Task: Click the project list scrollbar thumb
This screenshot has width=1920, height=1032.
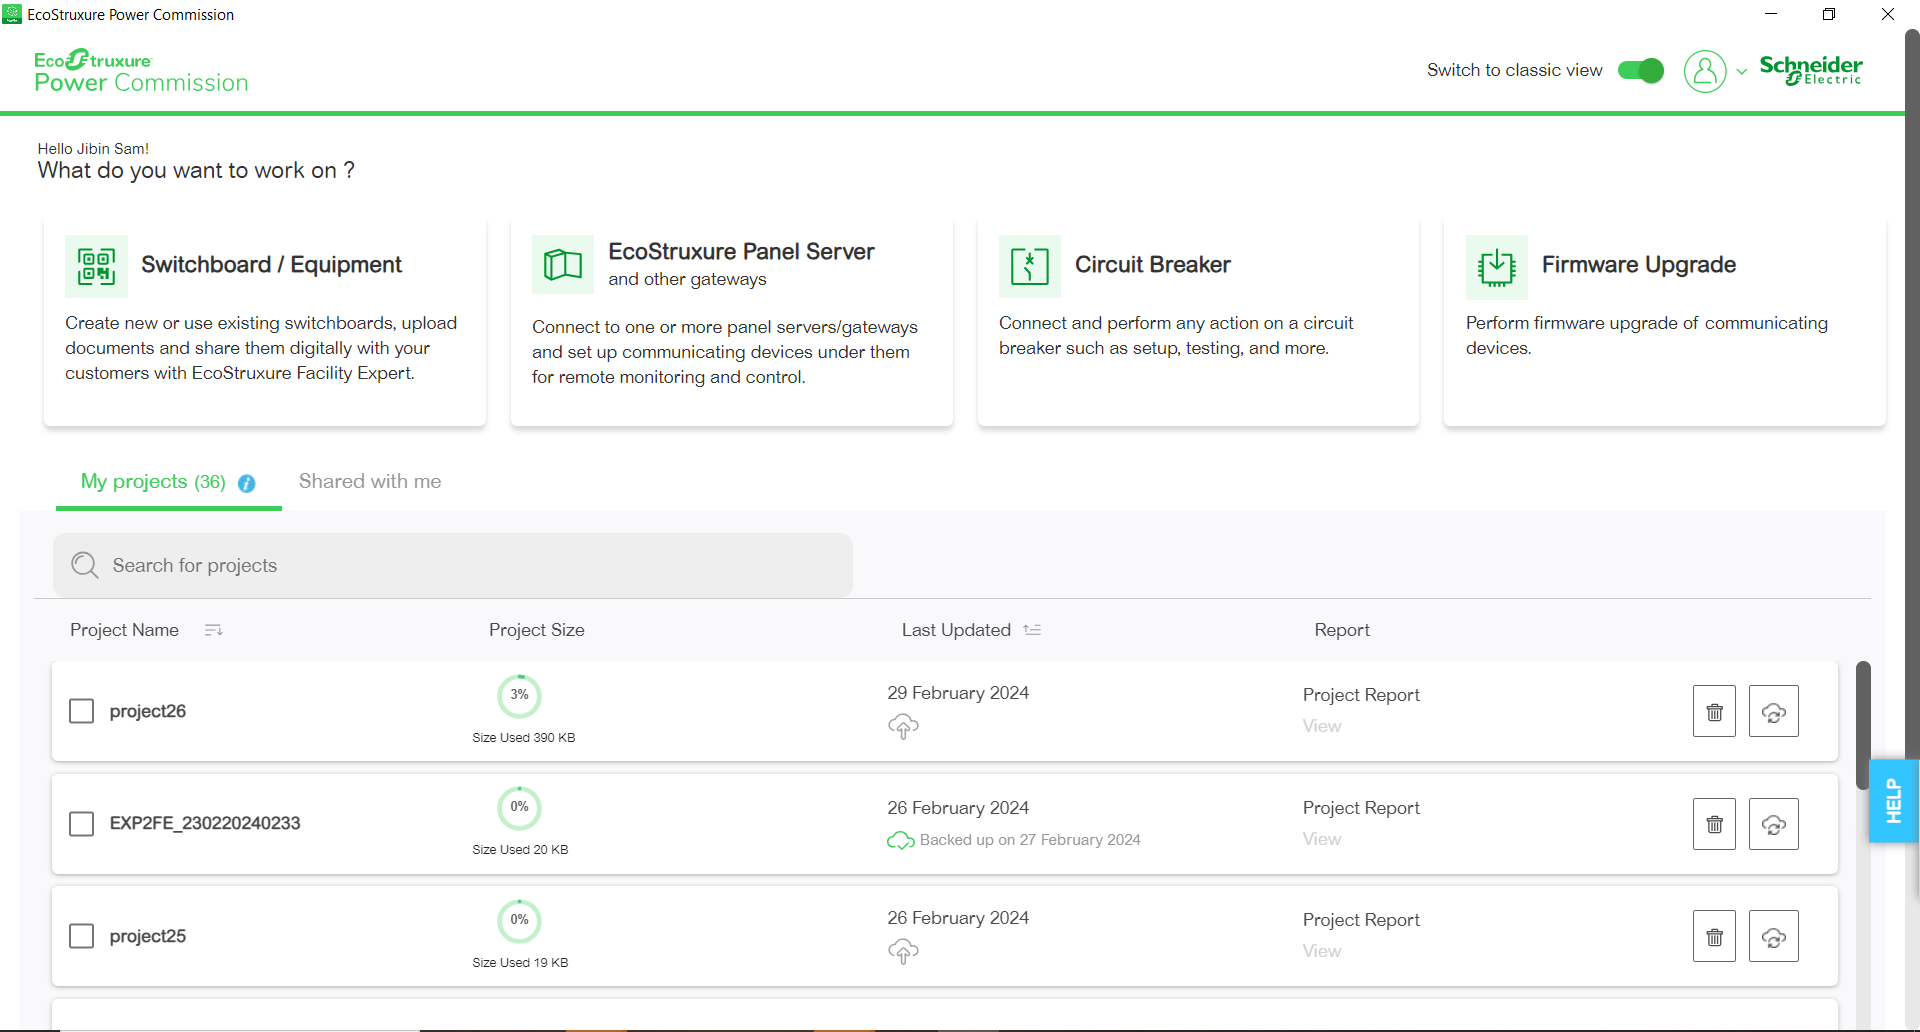Action: [x=1863, y=726]
